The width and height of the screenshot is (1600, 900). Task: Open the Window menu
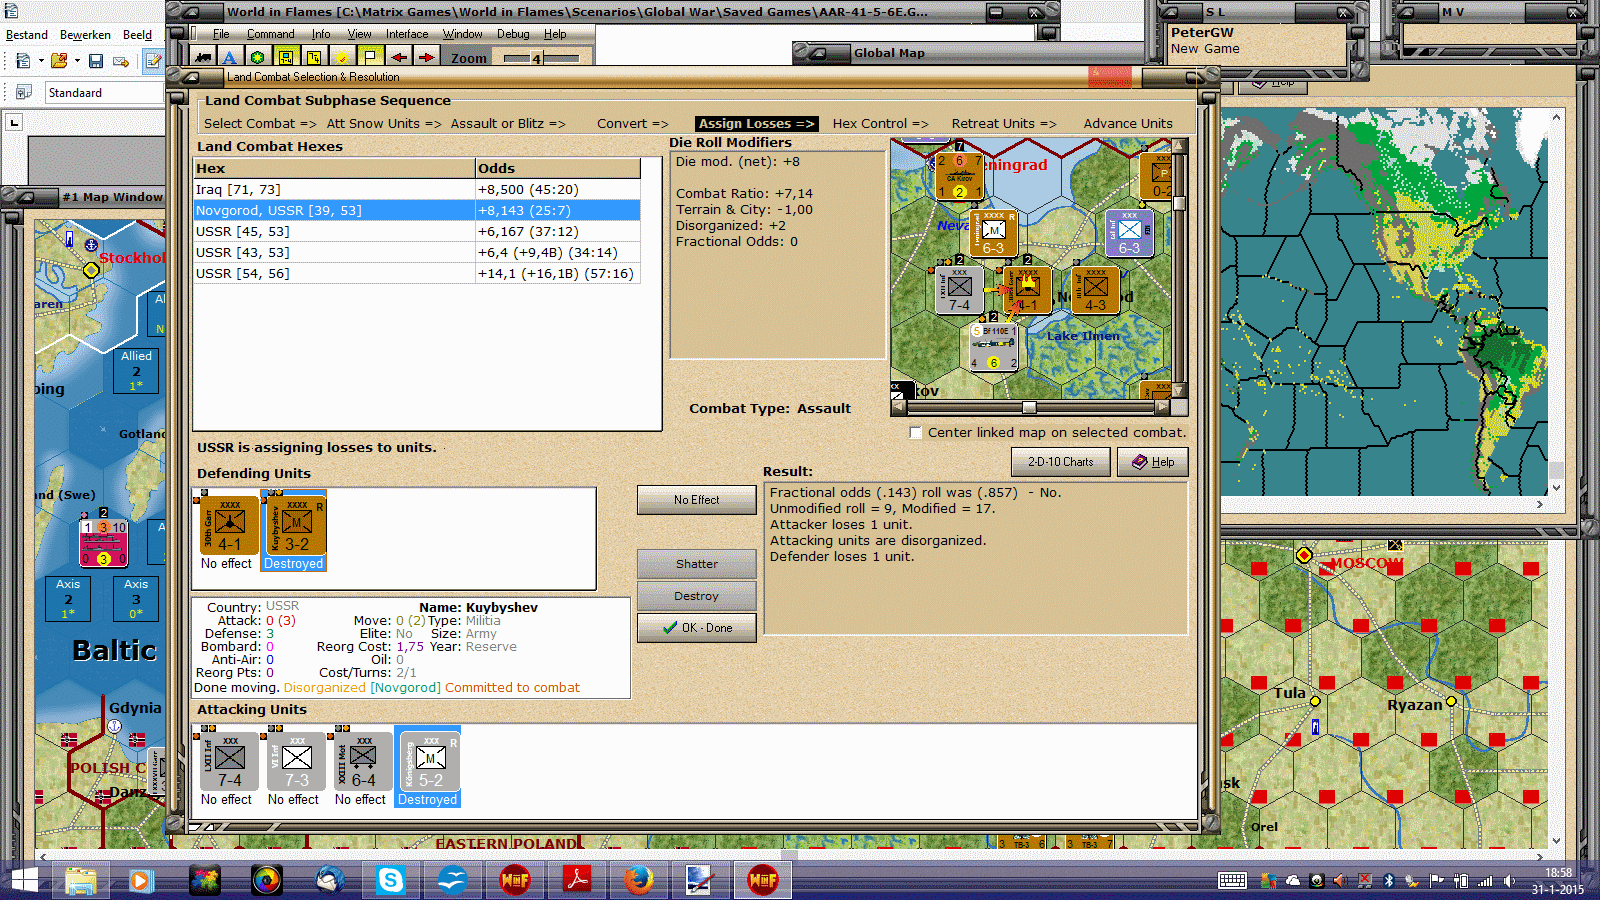point(463,34)
